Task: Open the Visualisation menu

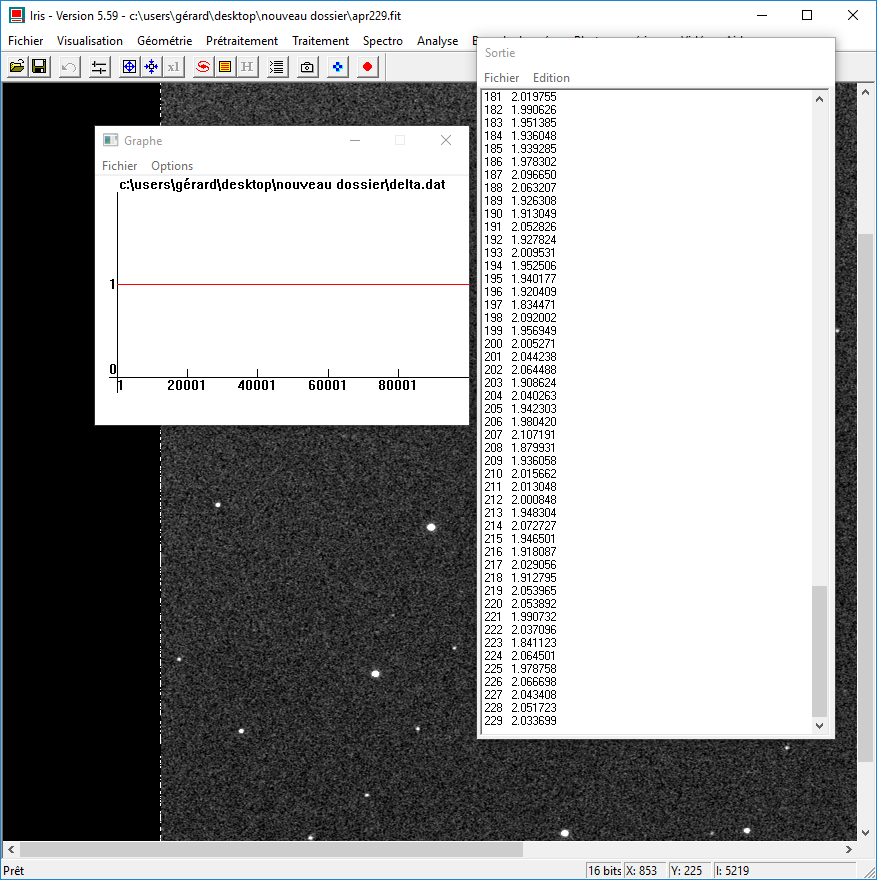Action: [90, 40]
